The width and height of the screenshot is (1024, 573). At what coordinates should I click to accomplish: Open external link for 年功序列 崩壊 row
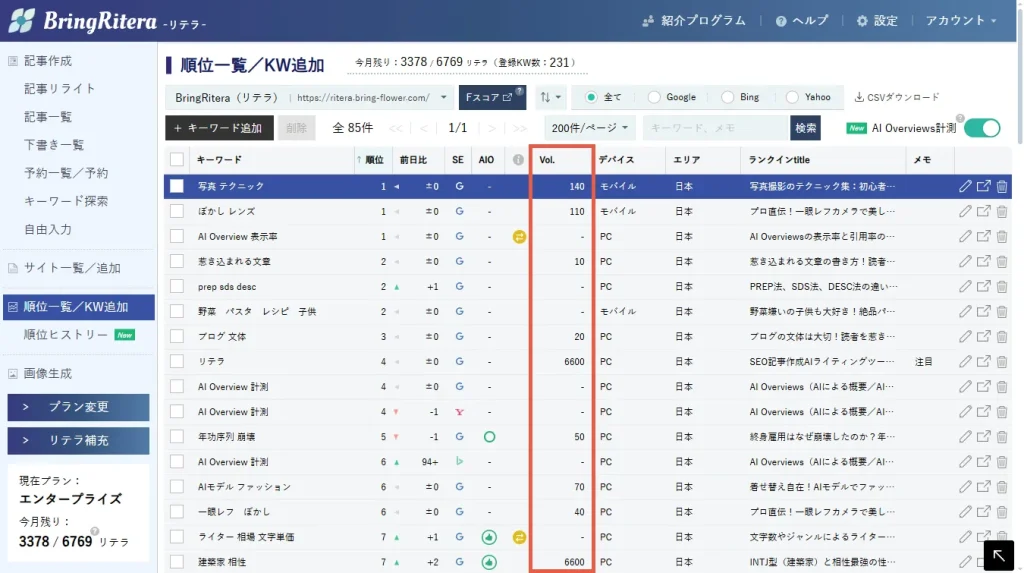984,436
